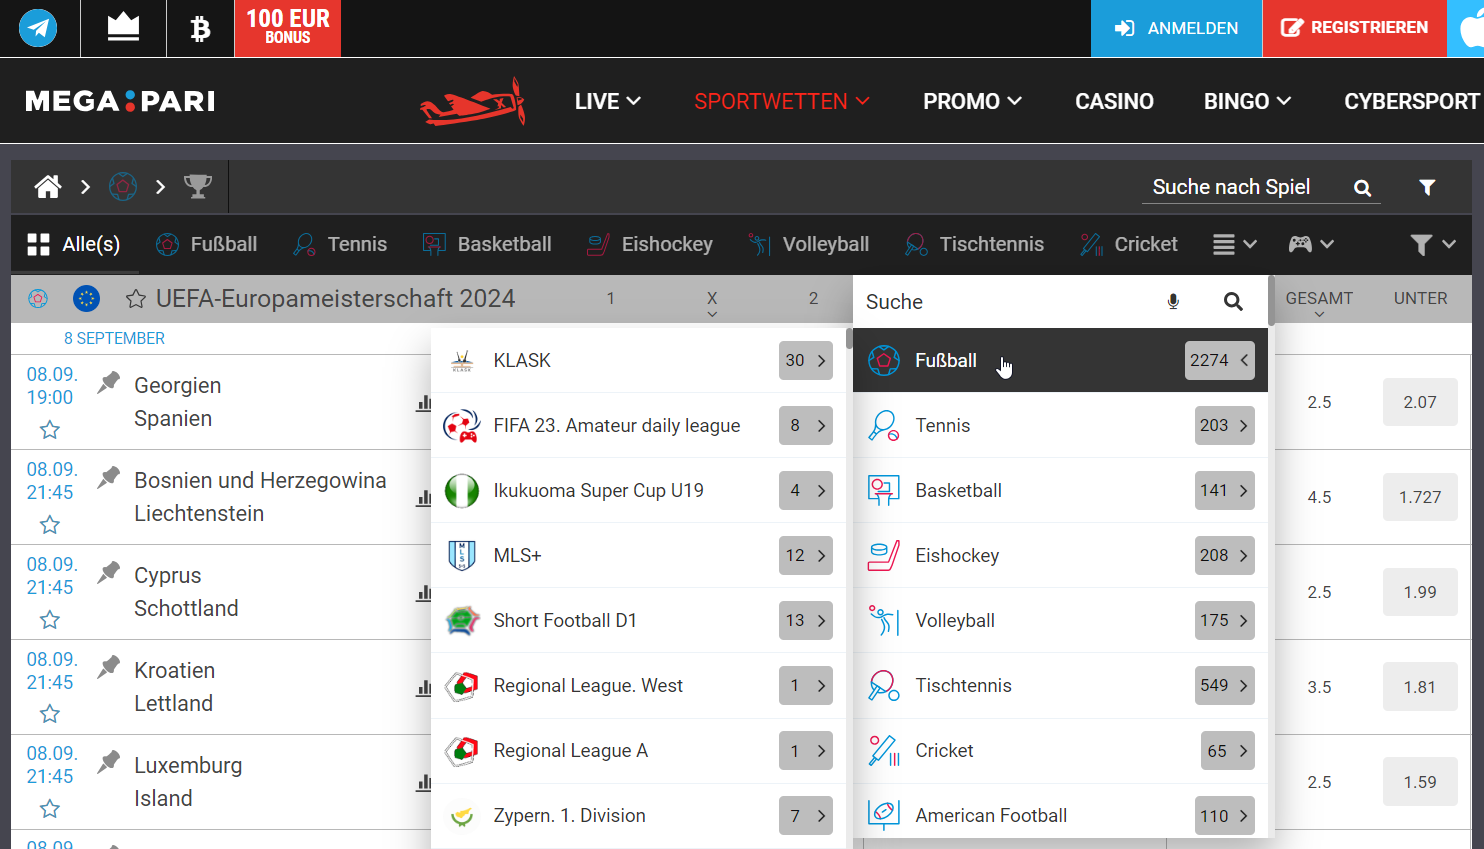Open the CASINO menu item
This screenshot has height=849, width=1484.
coord(1114,102)
